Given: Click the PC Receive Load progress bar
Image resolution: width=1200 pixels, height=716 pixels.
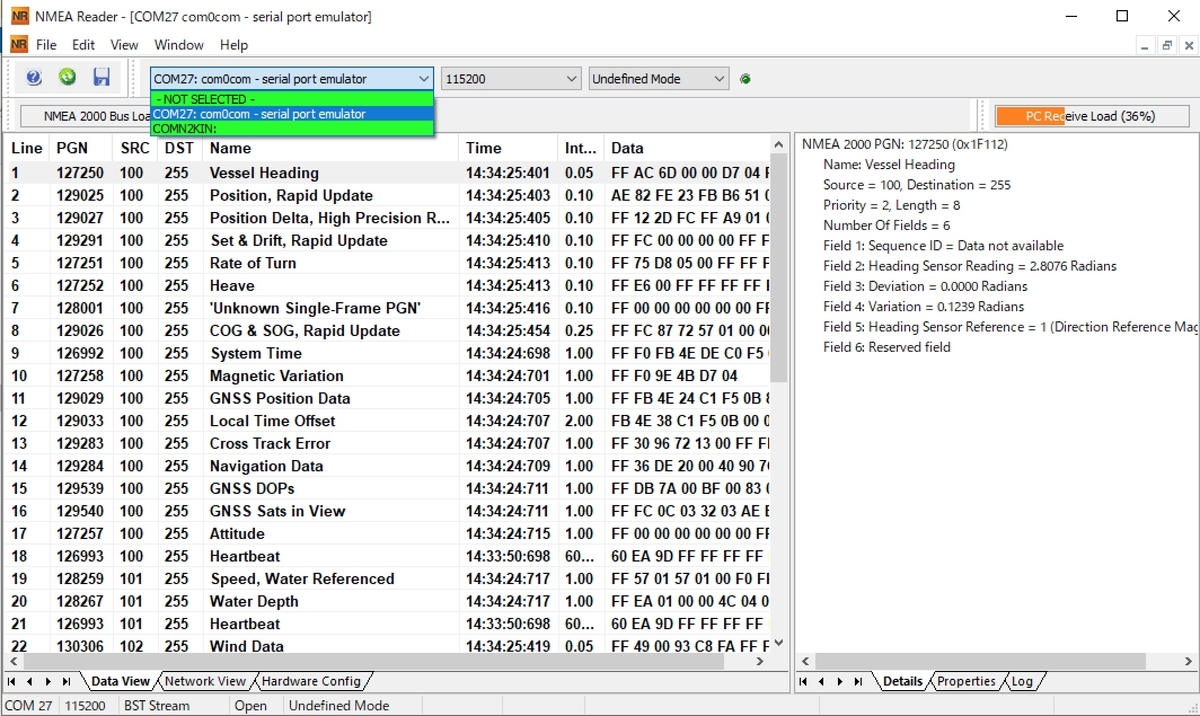Looking at the screenshot, I should (1092, 116).
